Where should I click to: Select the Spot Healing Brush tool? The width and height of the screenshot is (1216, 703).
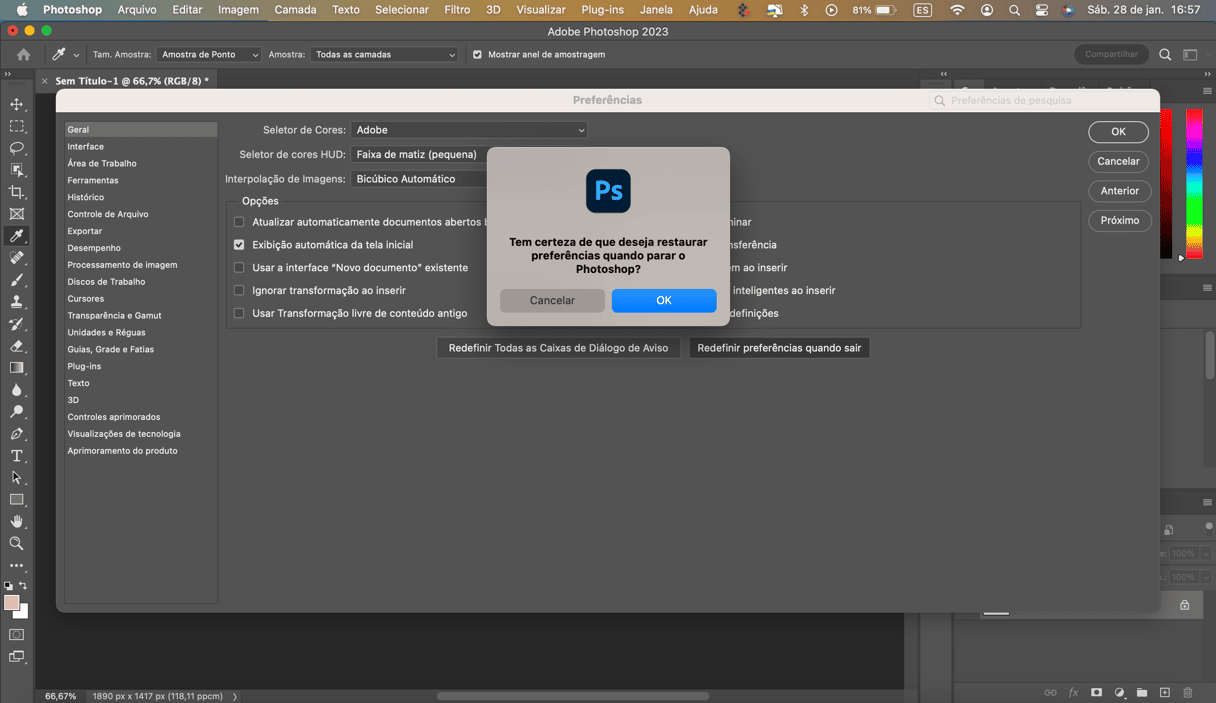(x=17, y=258)
